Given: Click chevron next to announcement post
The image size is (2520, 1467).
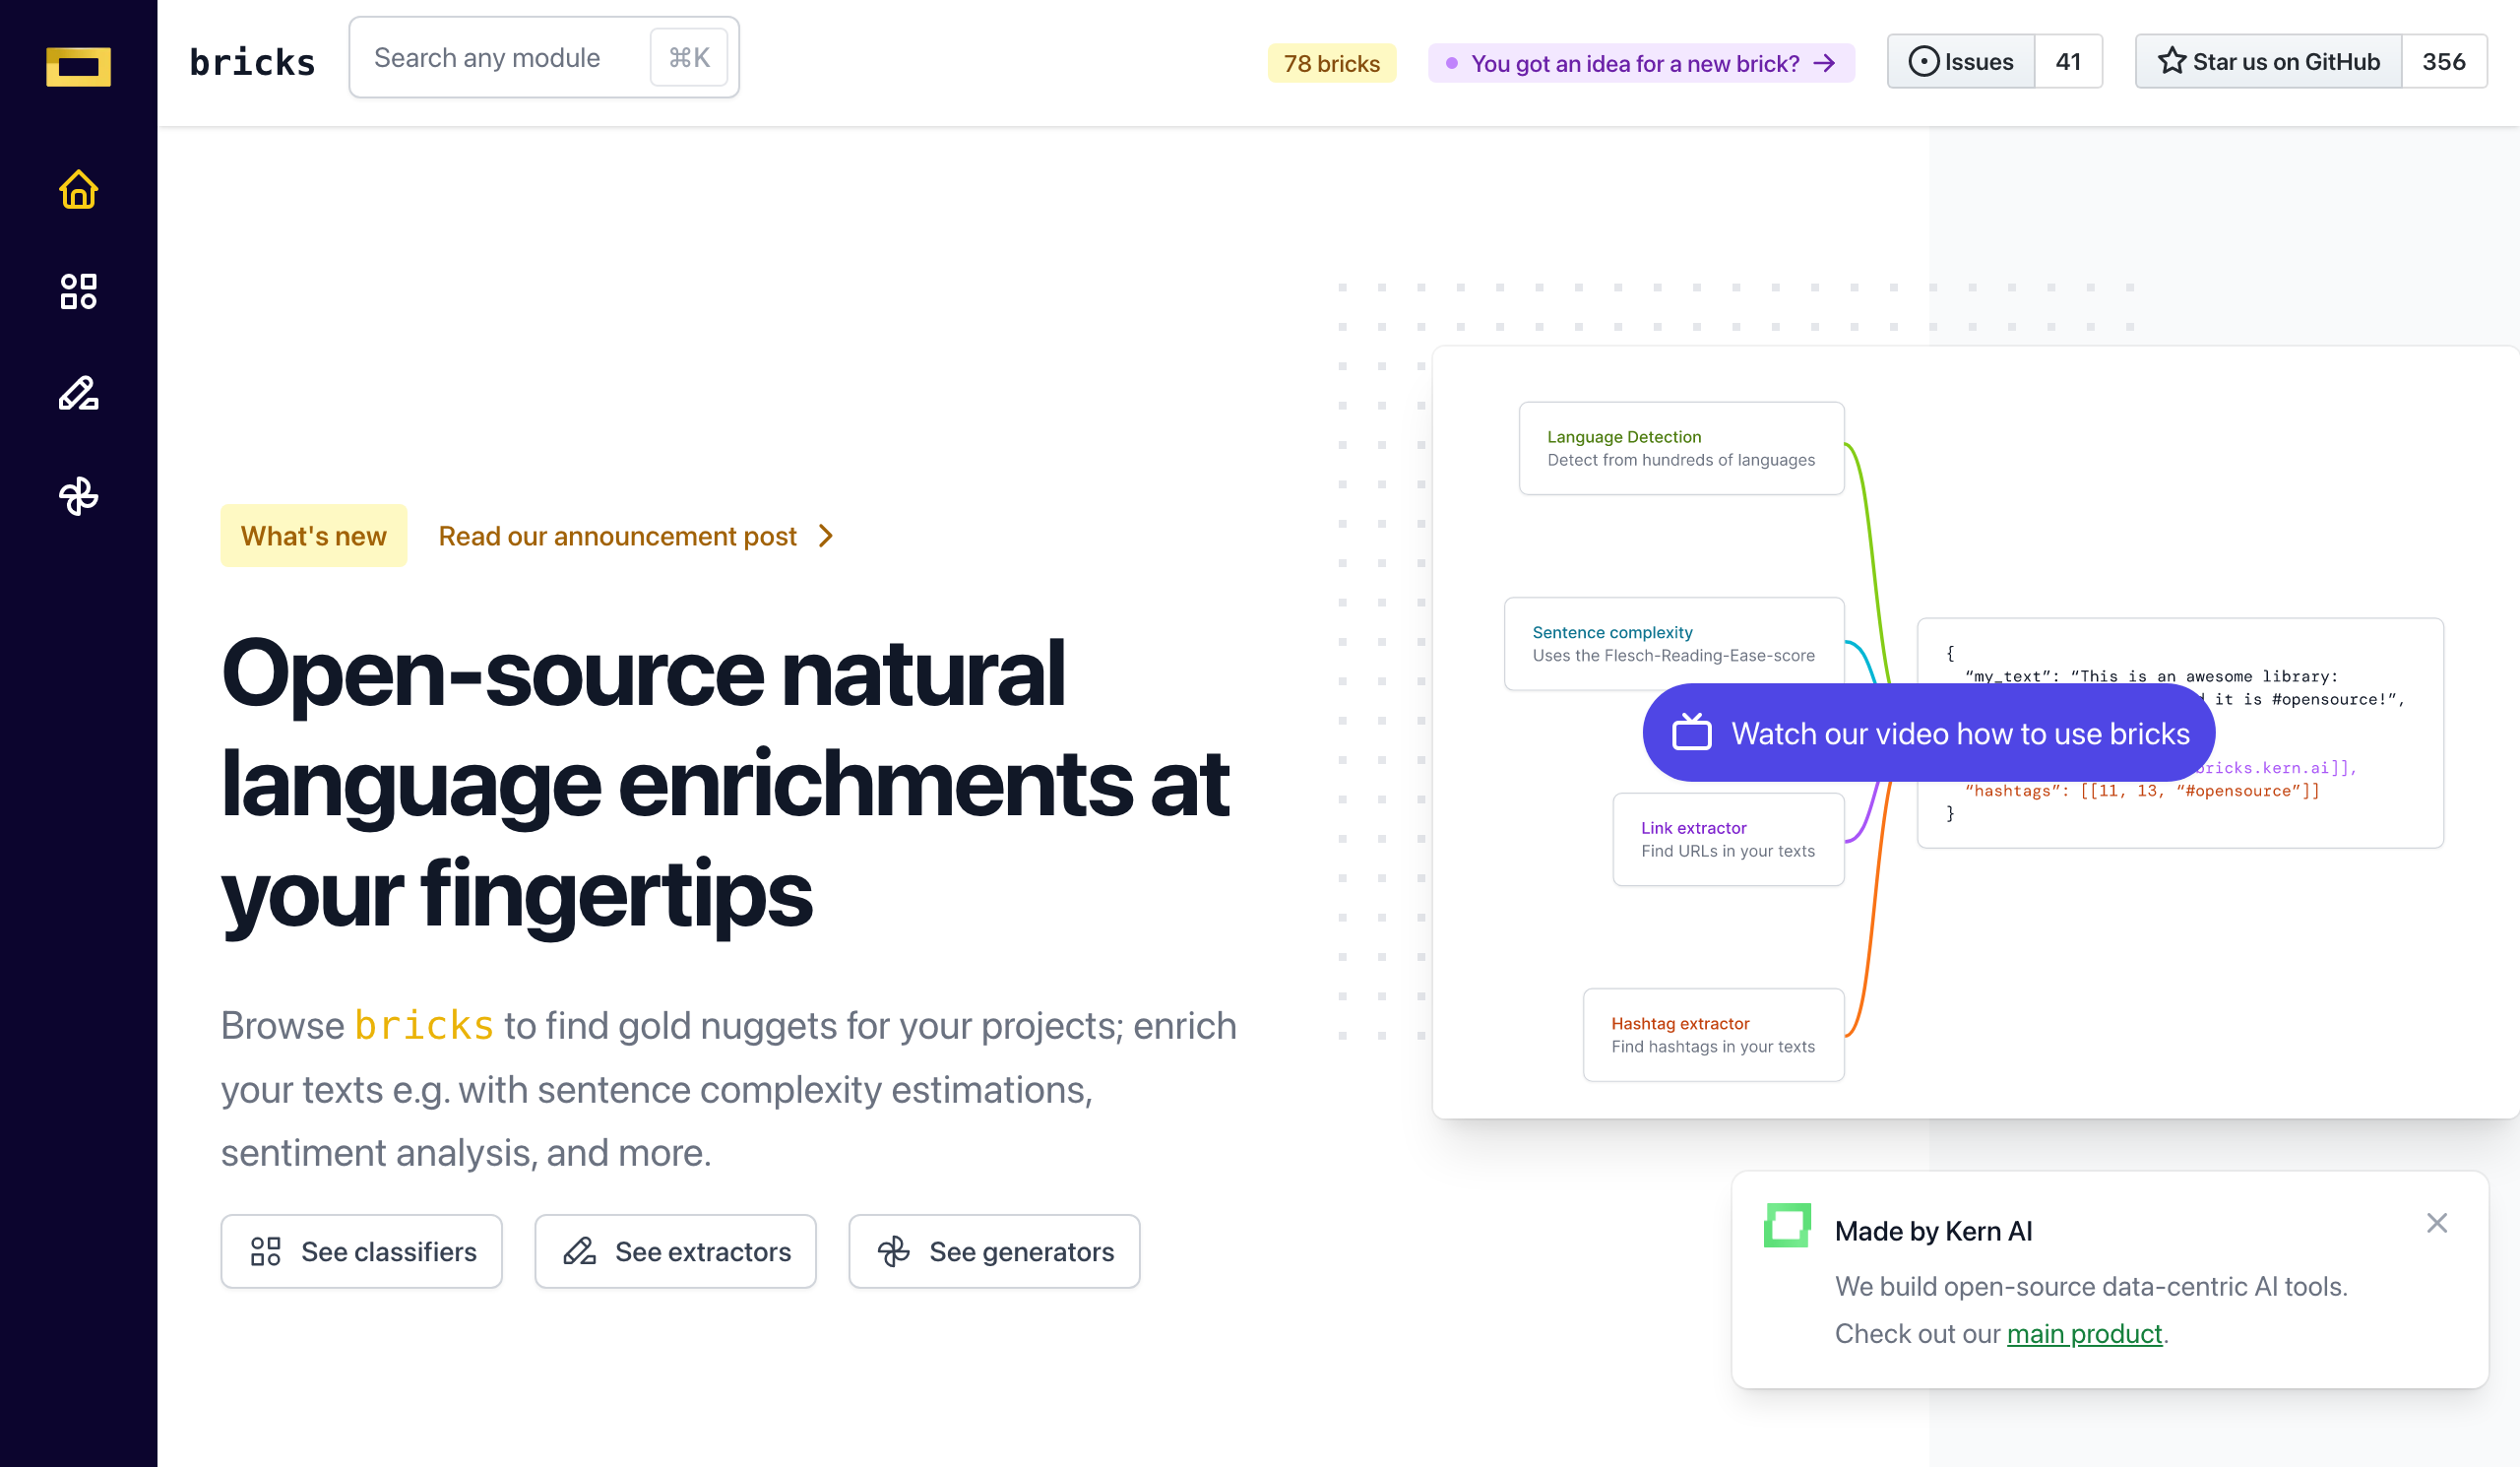Looking at the screenshot, I should [x=826, y=536].
